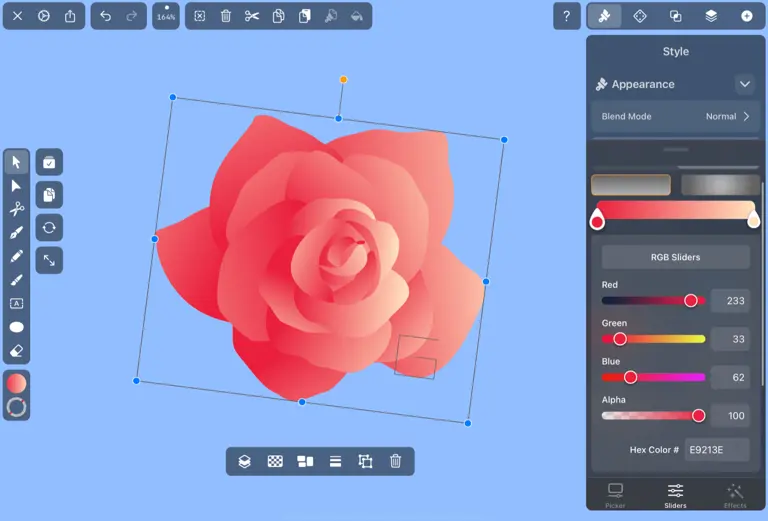Toggle the rotate mode circular-arrows icon
768x521 pixels.
tap(49, 228)
